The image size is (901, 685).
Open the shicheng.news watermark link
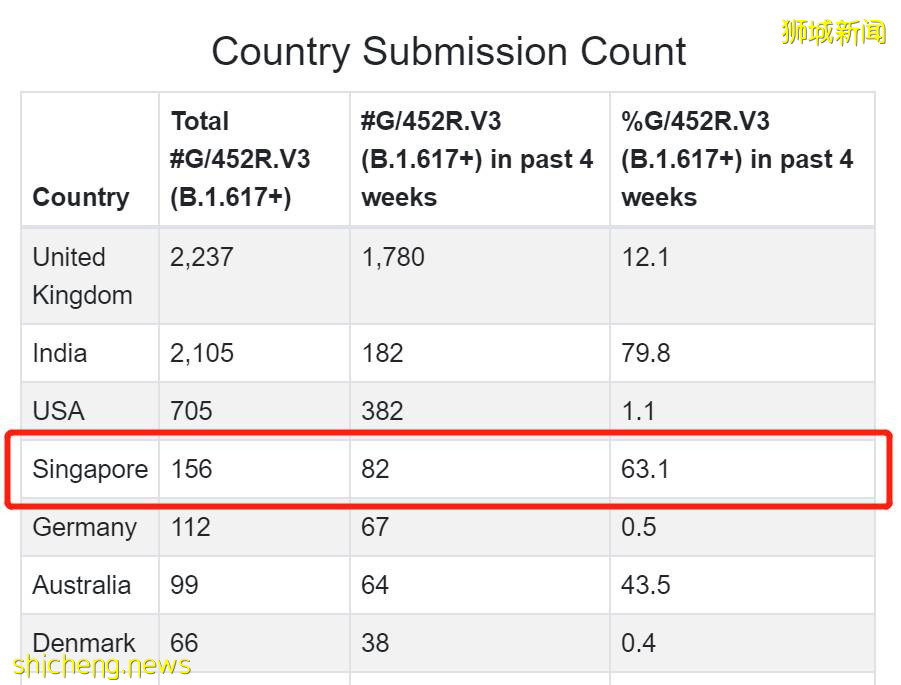pos(101,665)
